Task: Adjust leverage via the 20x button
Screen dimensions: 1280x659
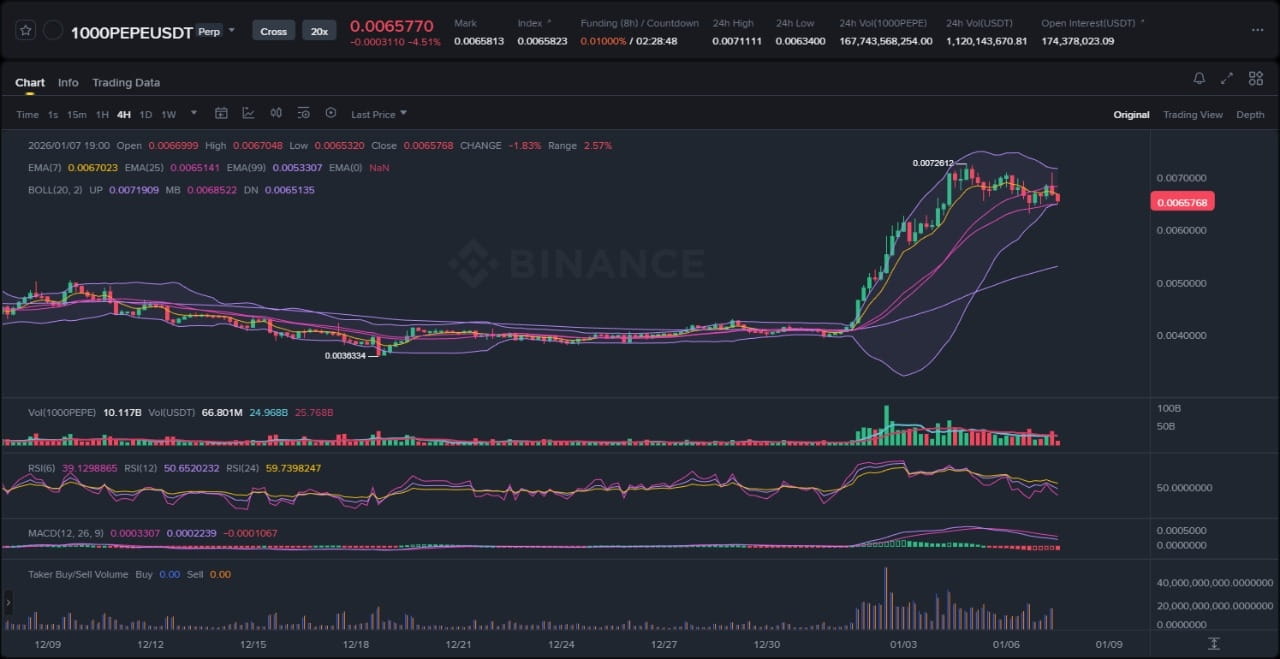Action: (x=319, y=31)
